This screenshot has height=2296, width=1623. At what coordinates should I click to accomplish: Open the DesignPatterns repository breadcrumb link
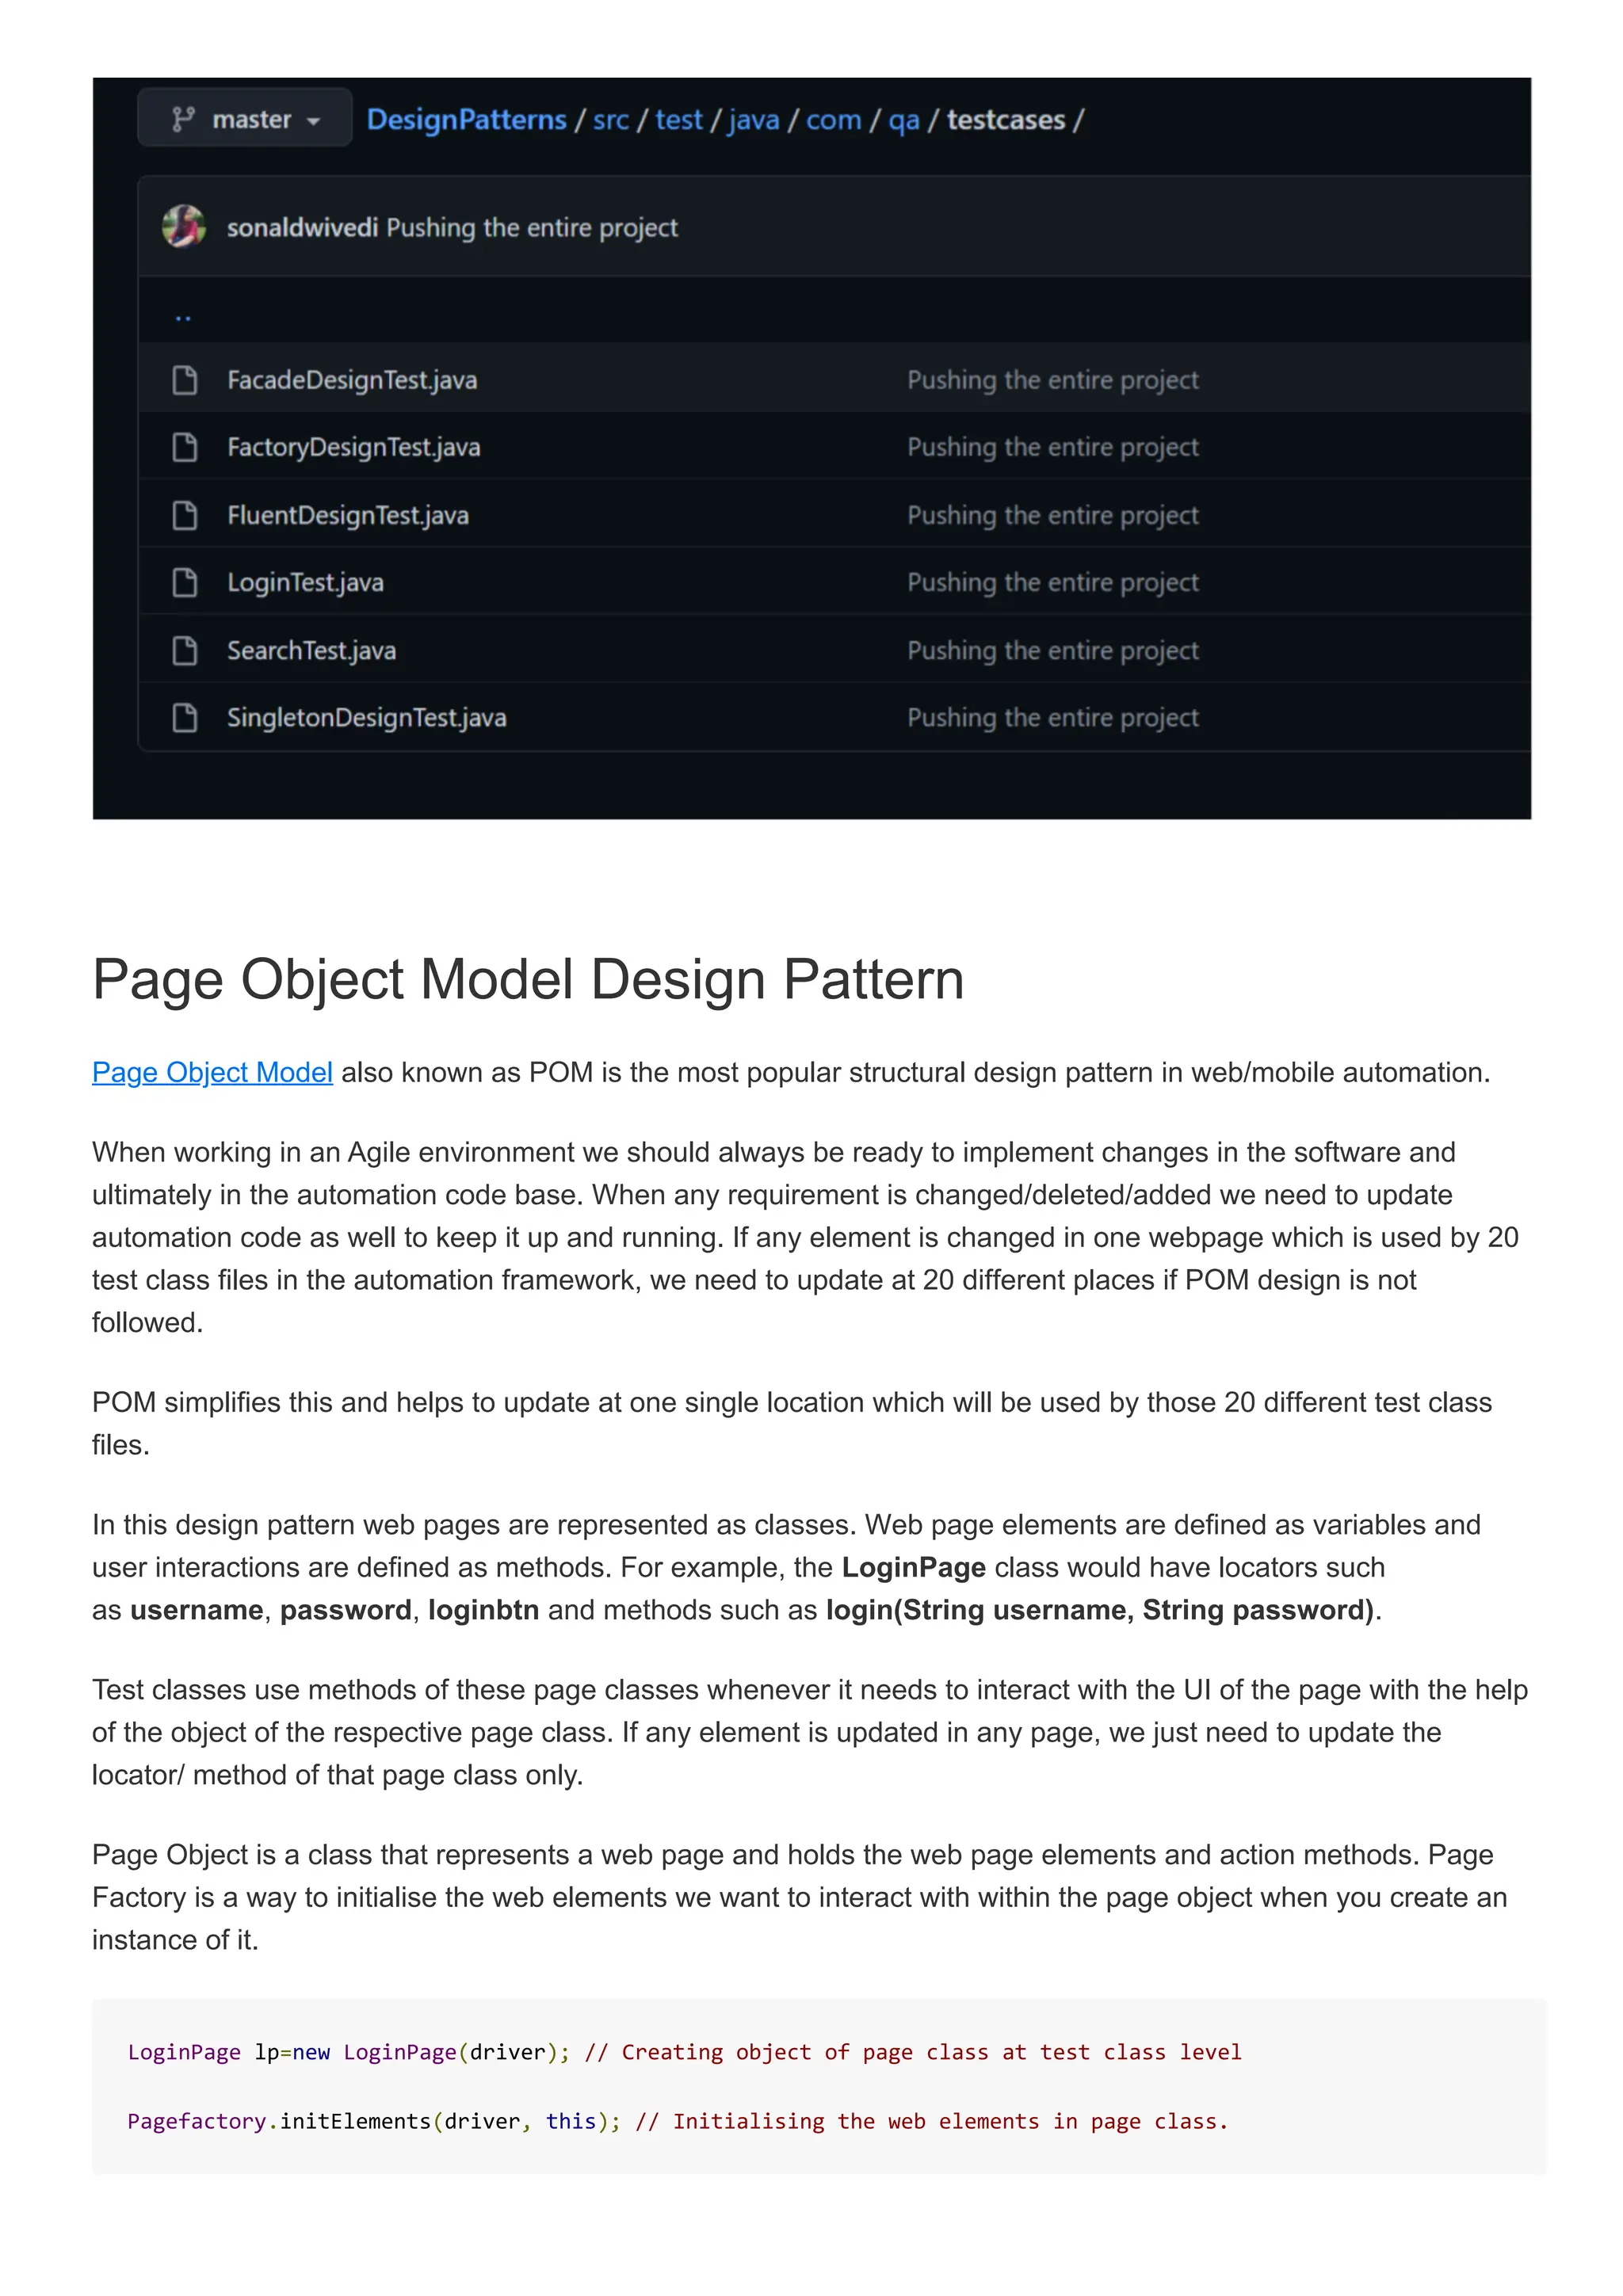click(x=466, y=119)
